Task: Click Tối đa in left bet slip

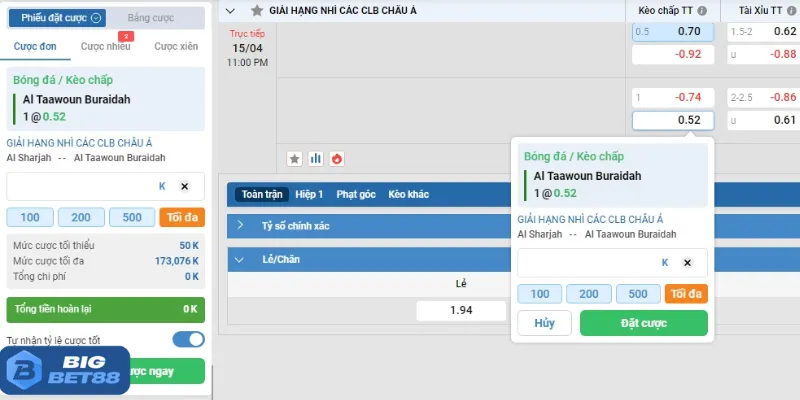Action: (x=182, y=217)
